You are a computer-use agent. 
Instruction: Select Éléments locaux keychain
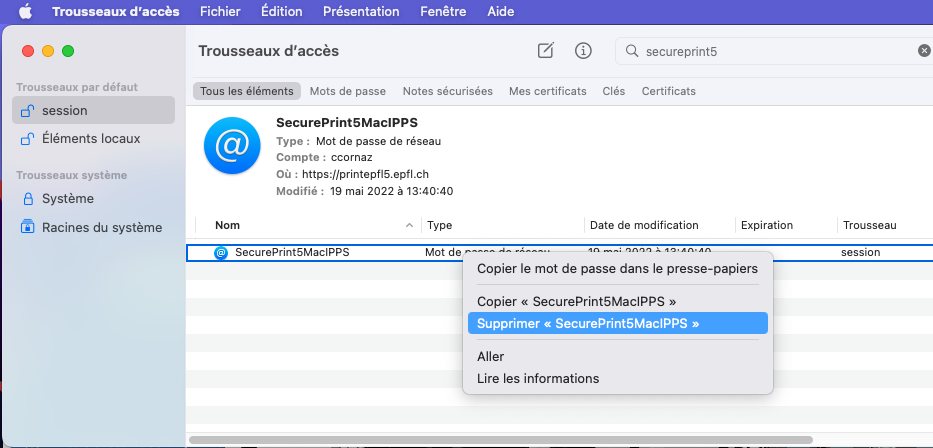tap(93, 139)
